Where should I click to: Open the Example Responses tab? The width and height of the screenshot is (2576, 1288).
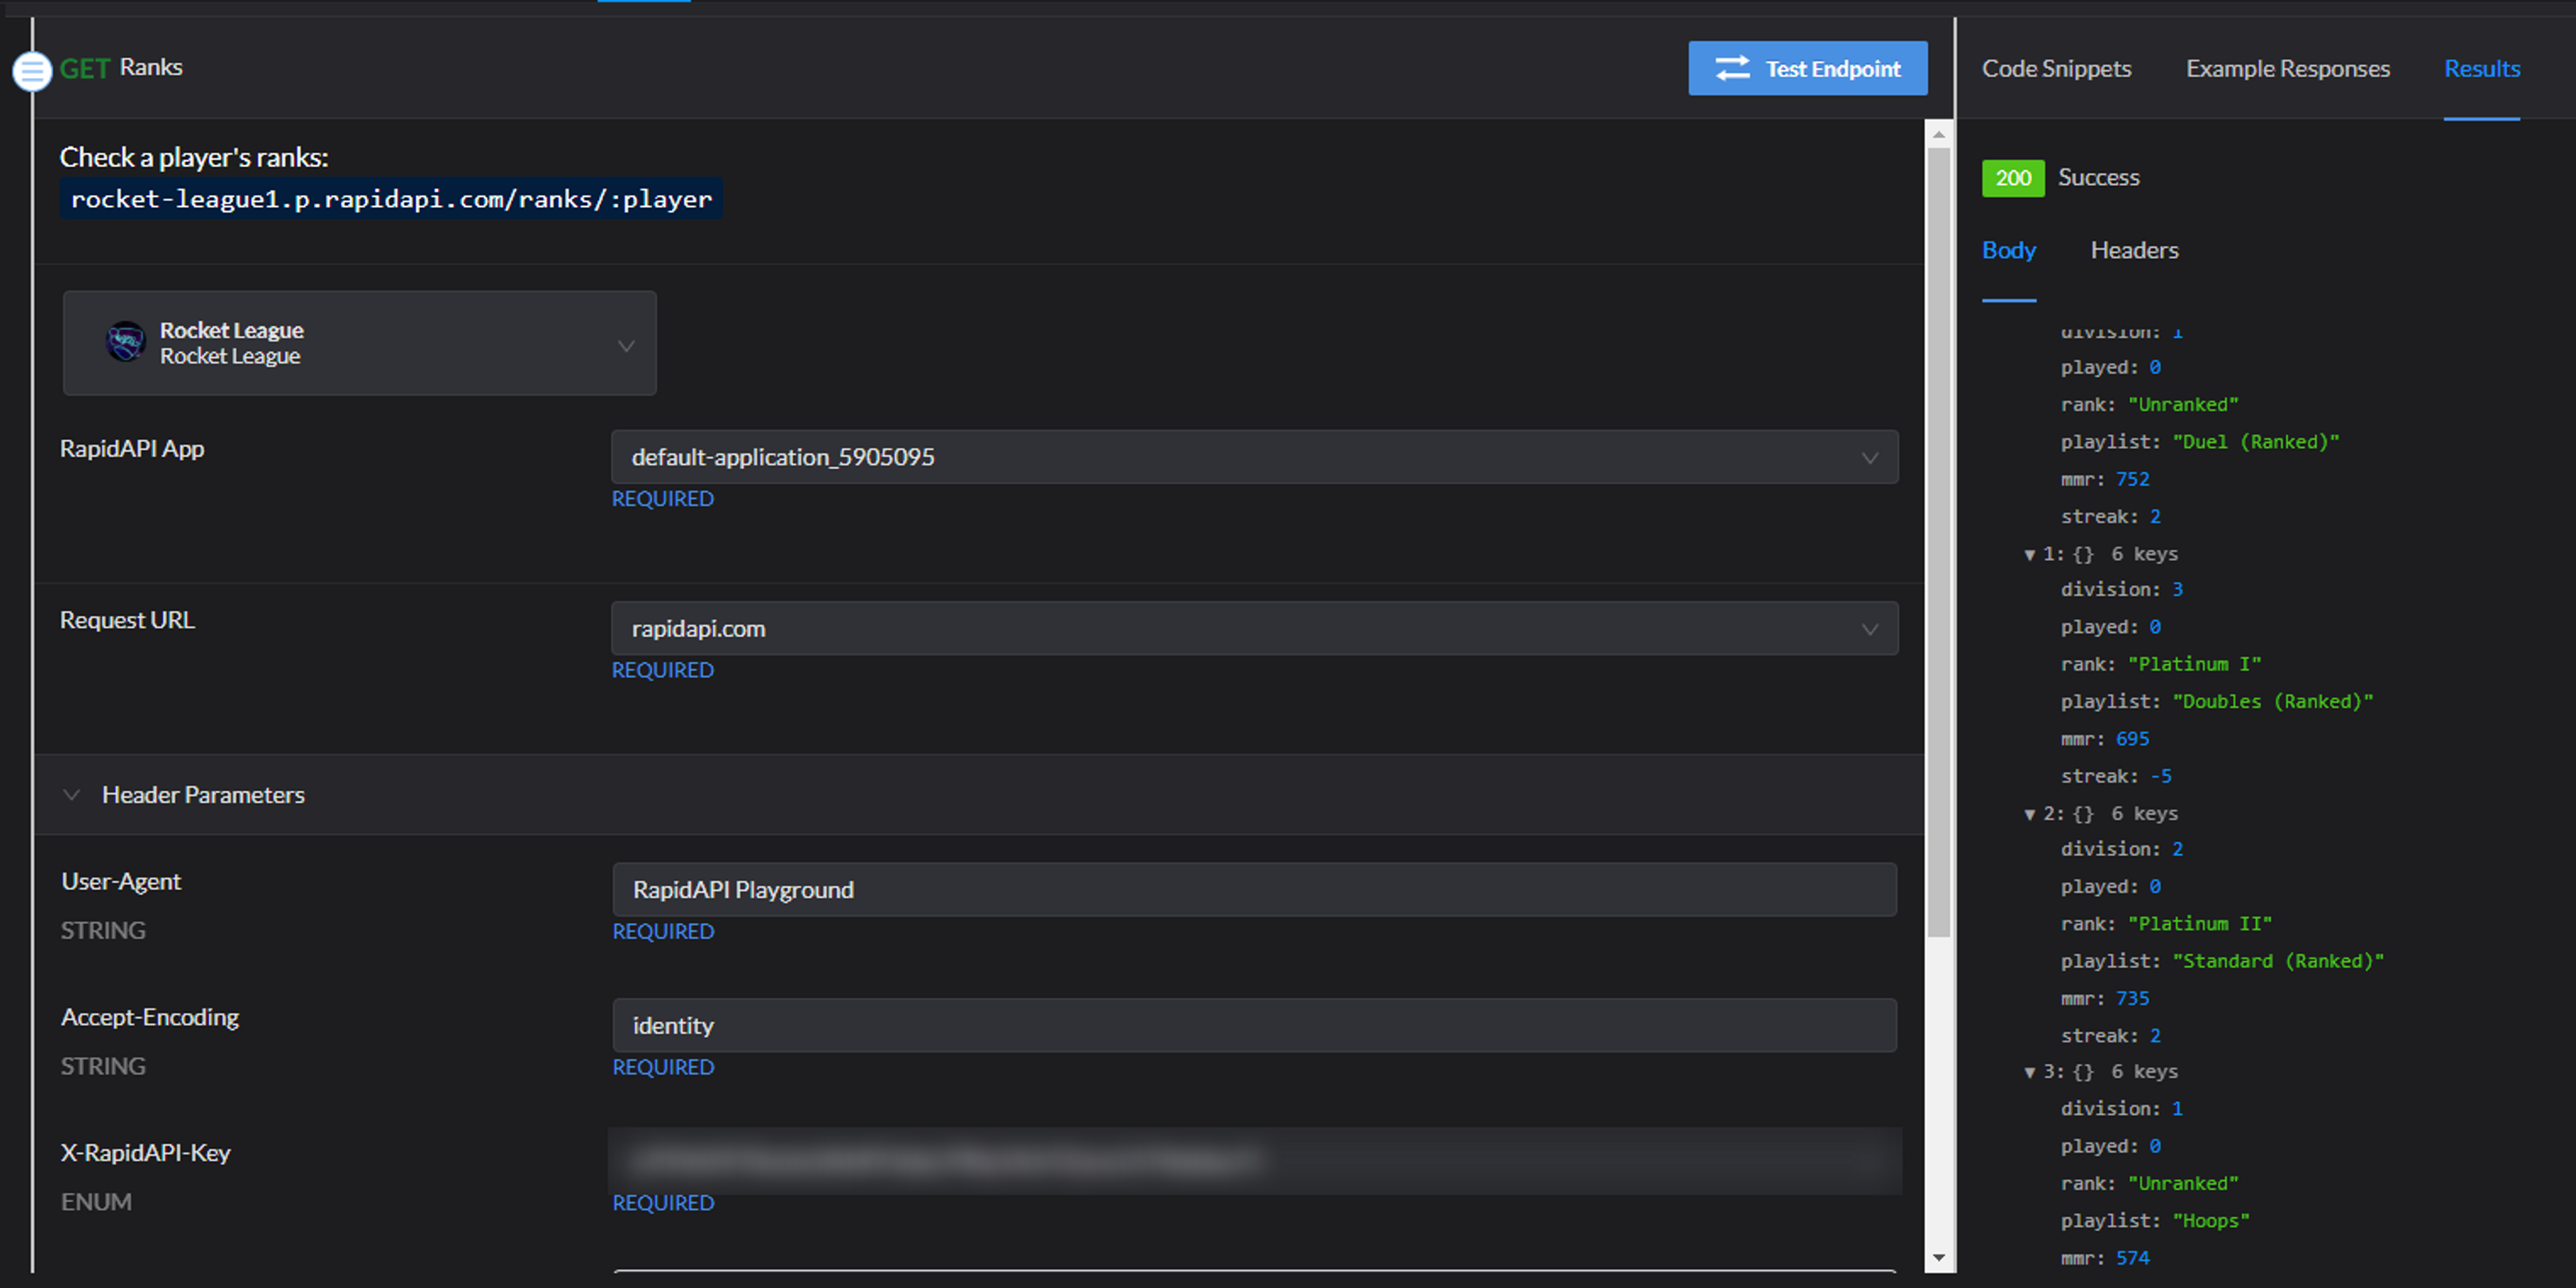click(2287, 69)
